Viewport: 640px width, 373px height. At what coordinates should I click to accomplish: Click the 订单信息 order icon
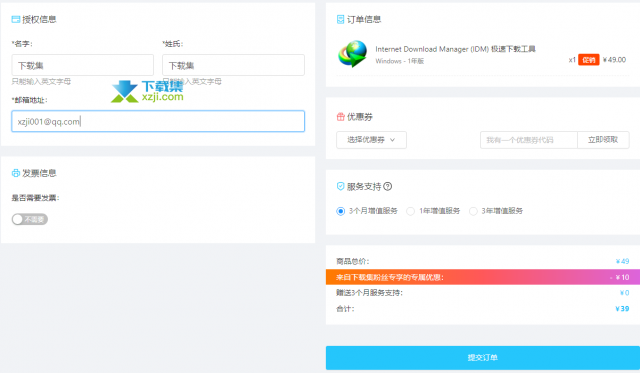pos(340,19)
